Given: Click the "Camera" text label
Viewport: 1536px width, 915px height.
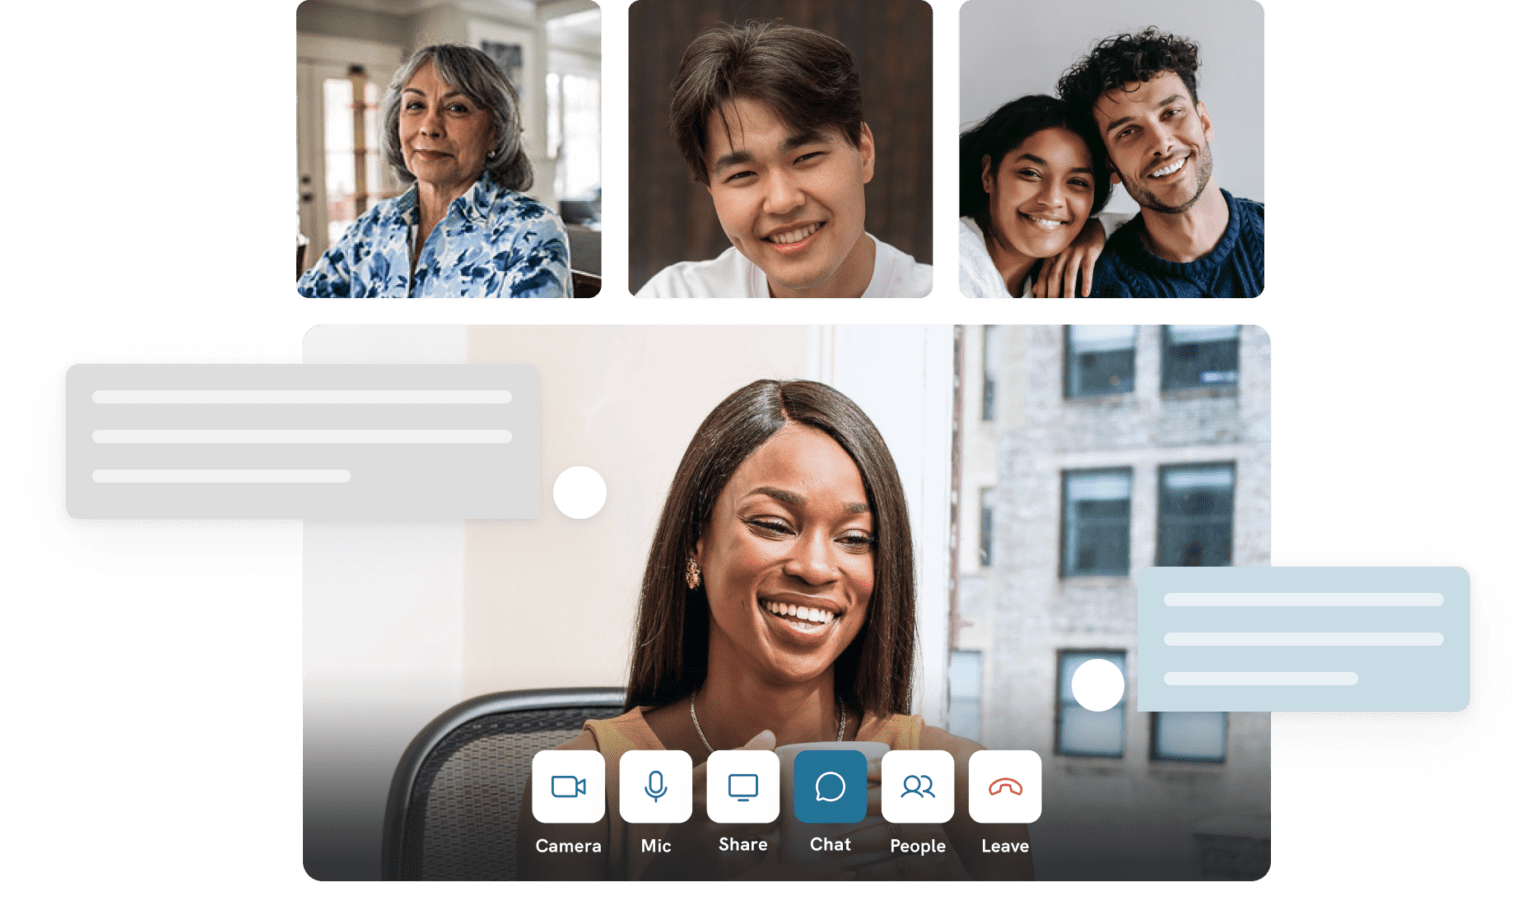Looking at the screenshot, I should pos(568,846).
